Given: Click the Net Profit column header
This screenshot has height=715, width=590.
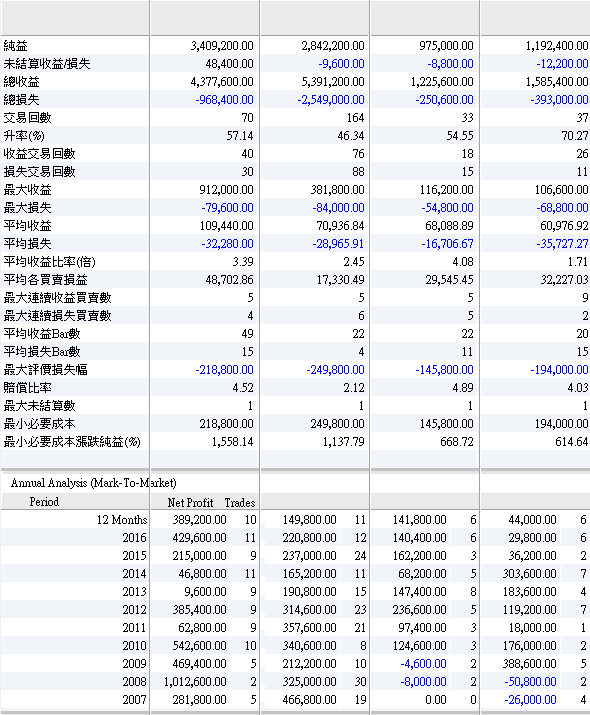Looking at the screenshot, I should tap(190, 503).
